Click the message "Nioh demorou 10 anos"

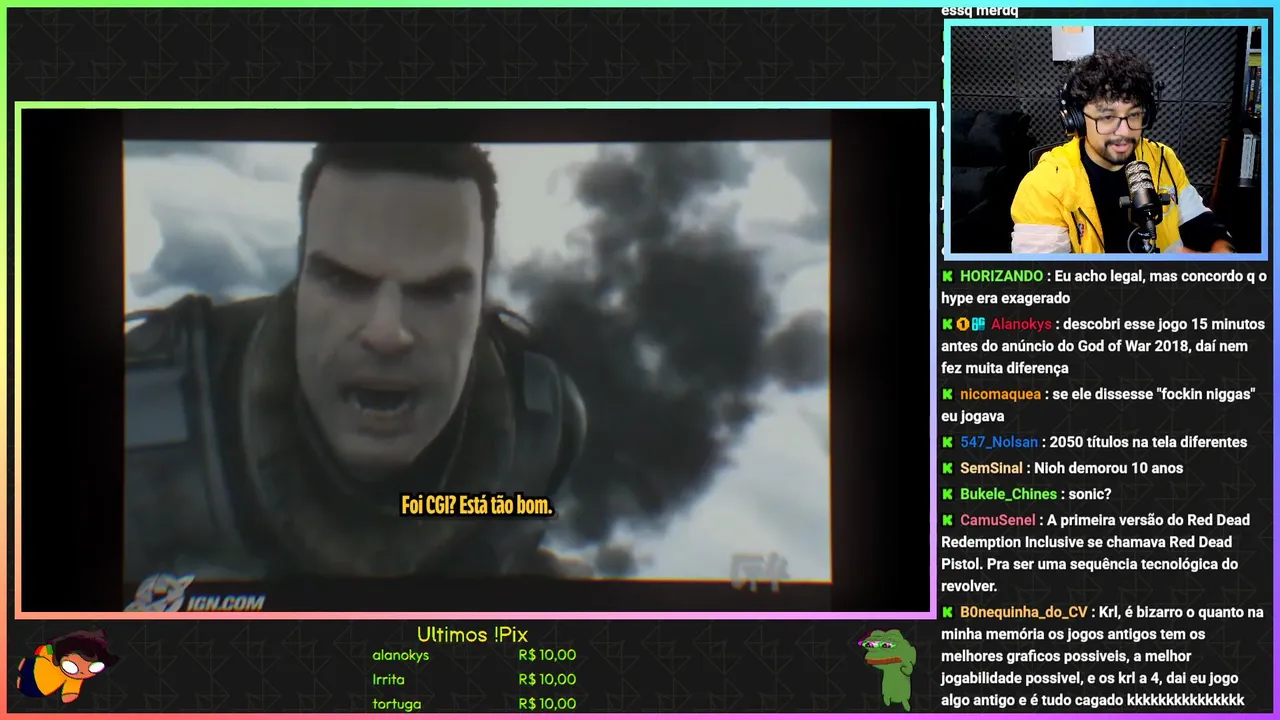click(x=1108, y=468)
